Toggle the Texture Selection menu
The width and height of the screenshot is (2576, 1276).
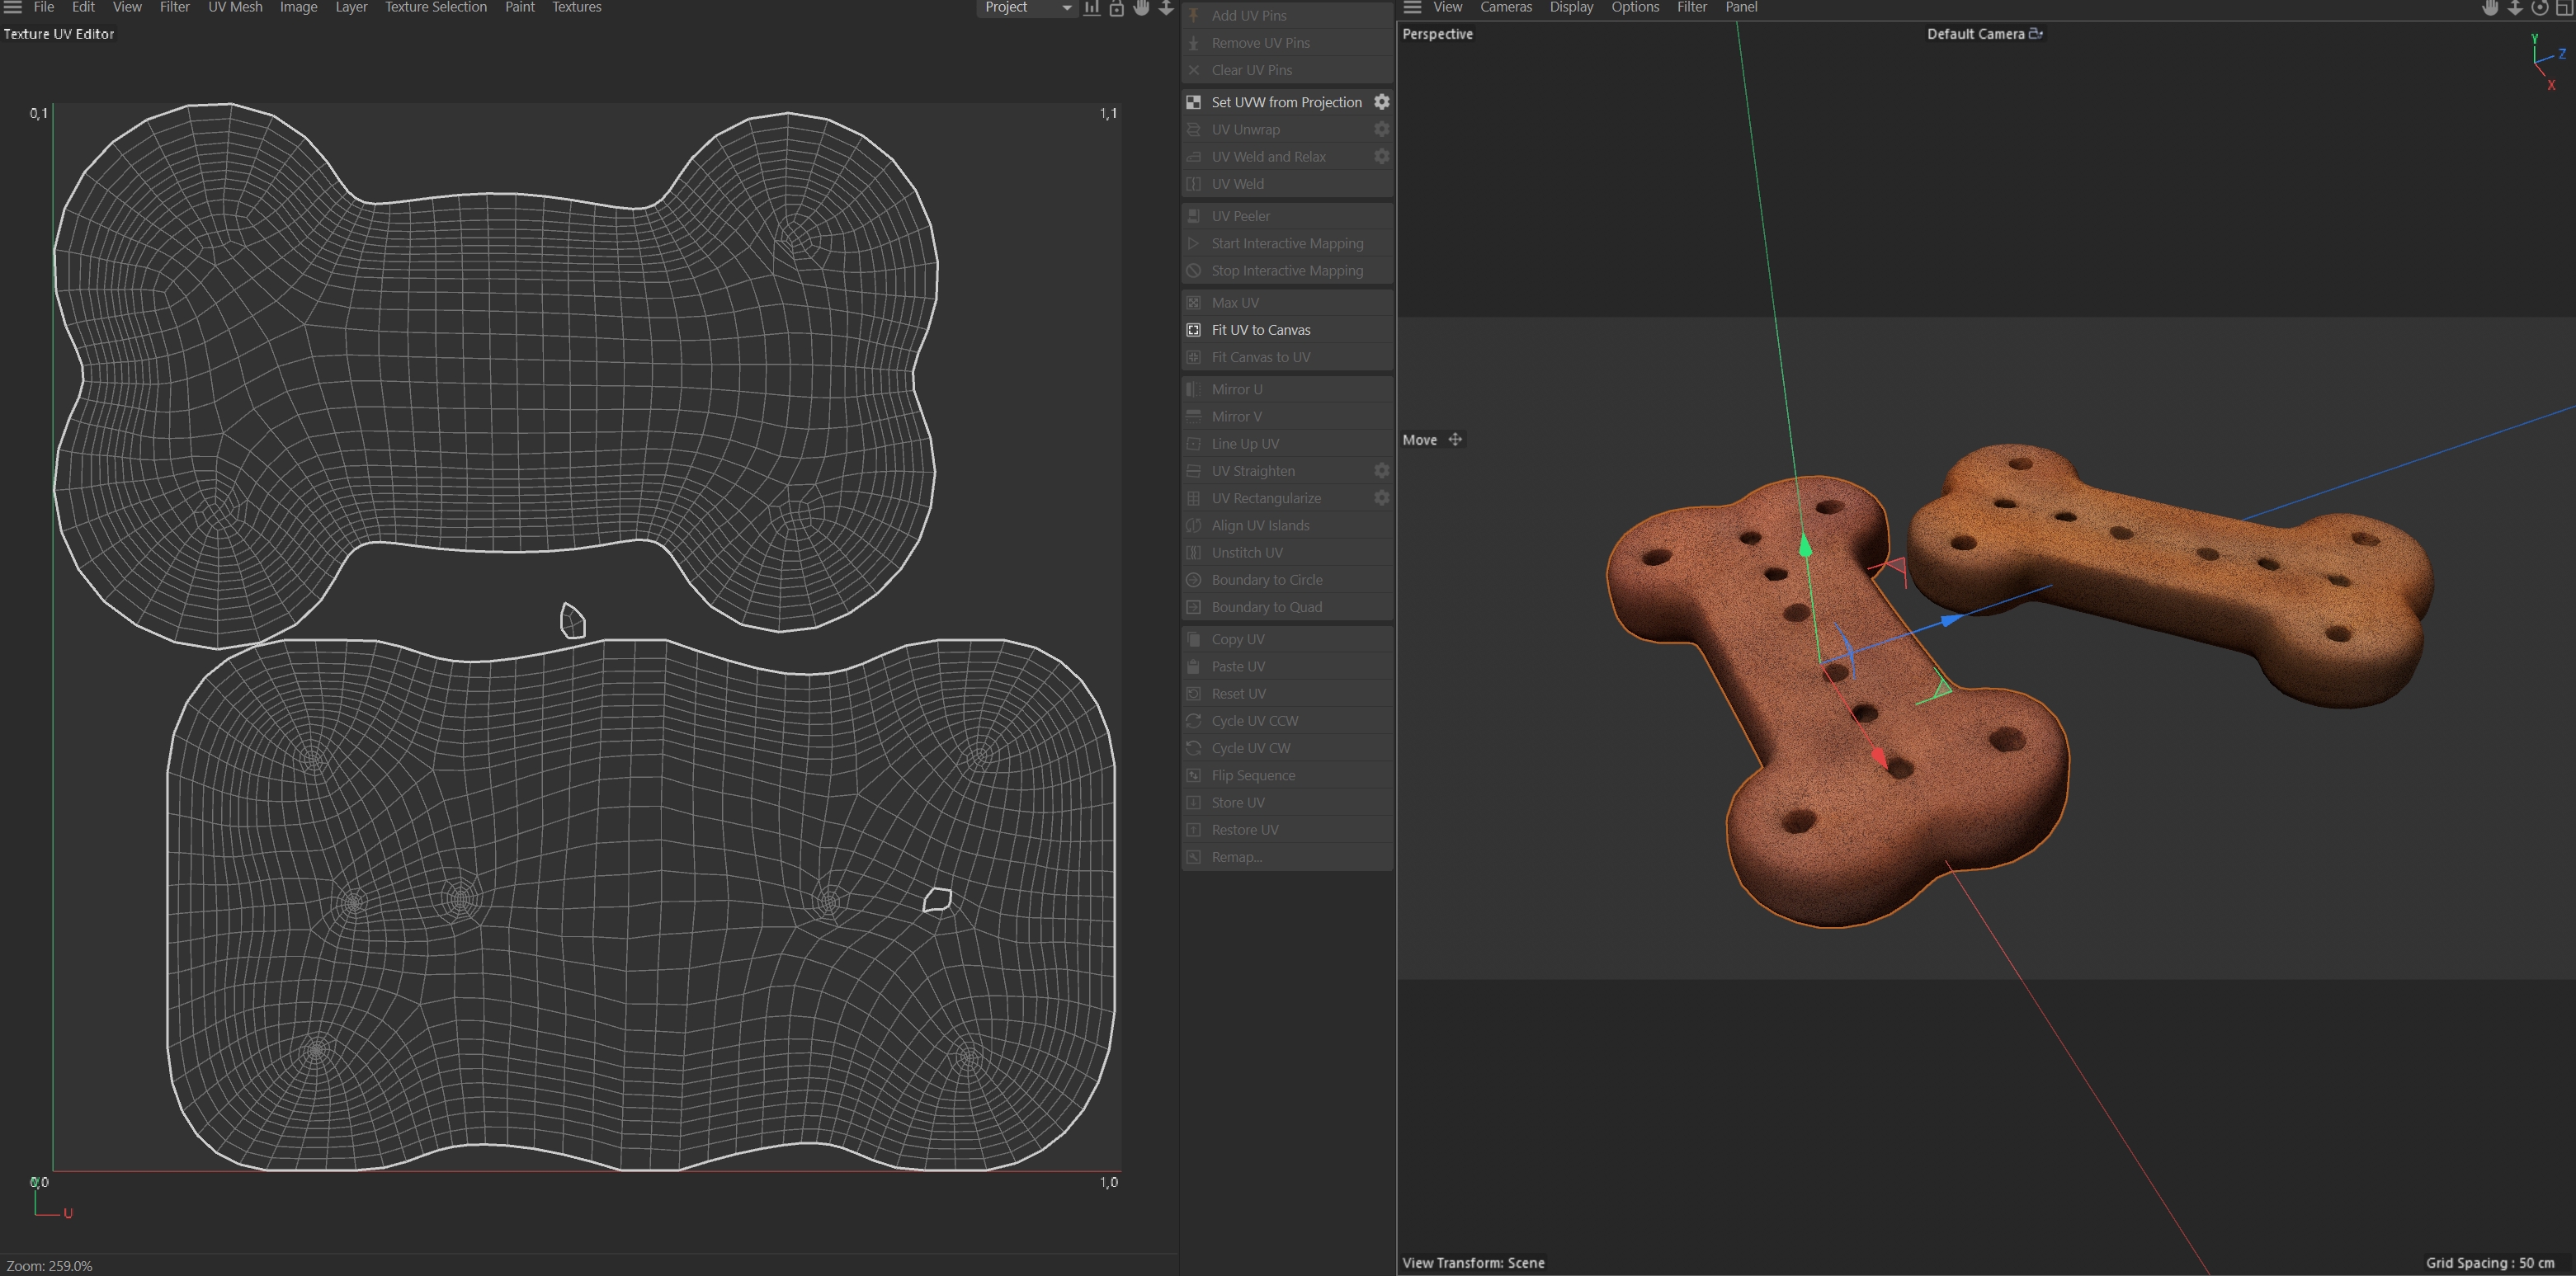click(x=435, y=8)
